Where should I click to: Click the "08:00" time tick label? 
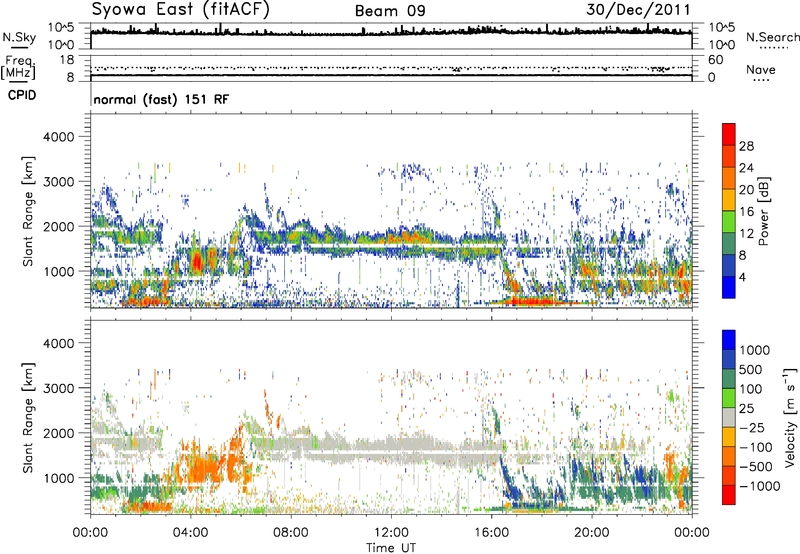(x=290, y=533)
